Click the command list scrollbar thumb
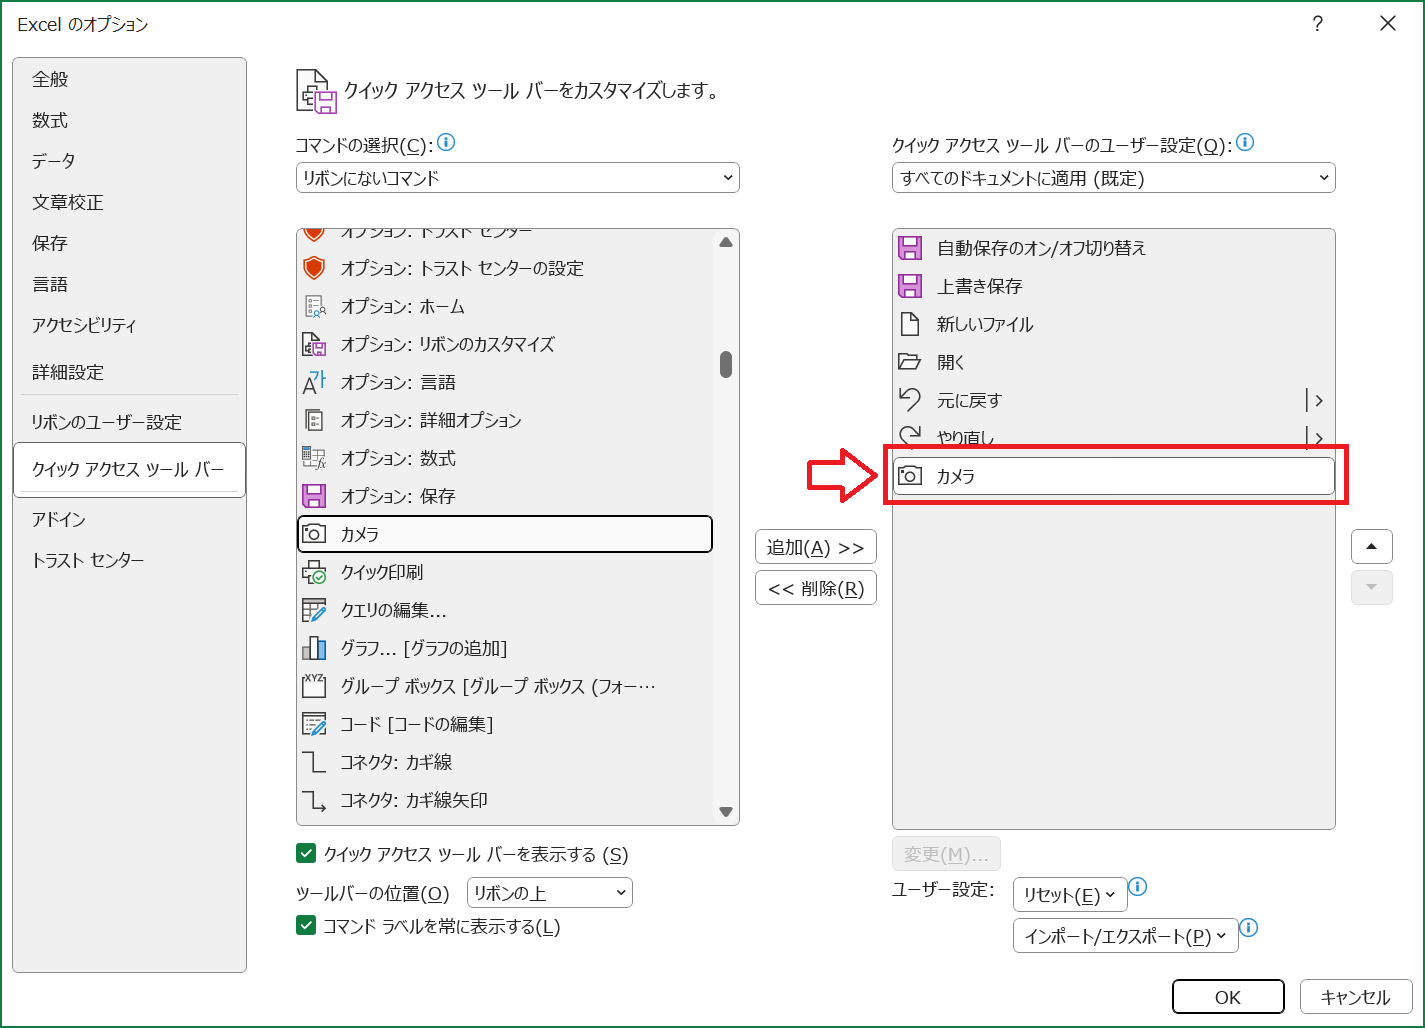Viewport: 1425px width, 1028px height. 726,364
